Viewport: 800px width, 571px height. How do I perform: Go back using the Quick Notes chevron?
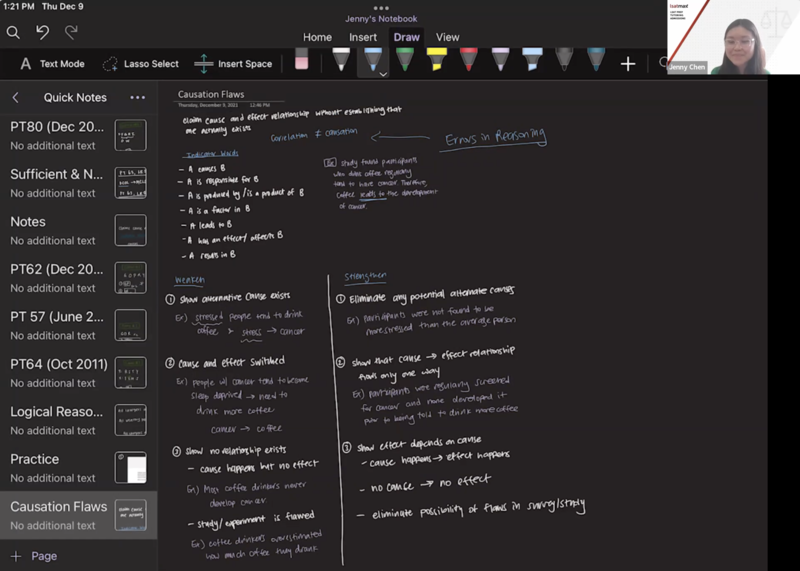(16, 98)
